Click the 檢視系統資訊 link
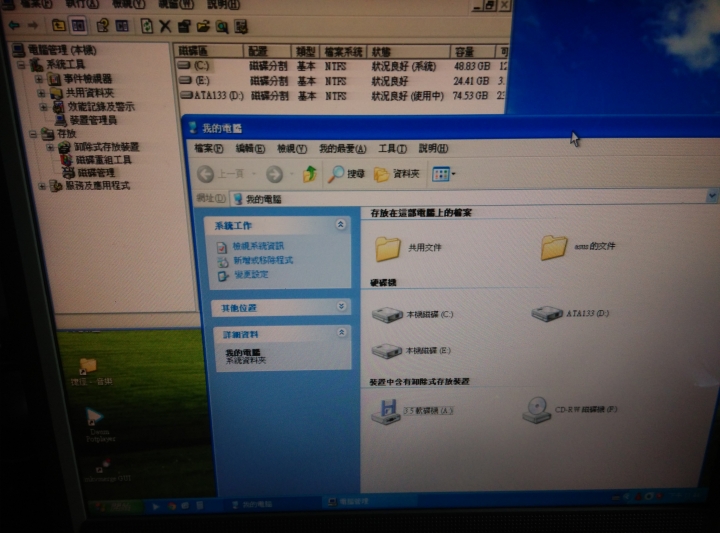 point(258,246)
